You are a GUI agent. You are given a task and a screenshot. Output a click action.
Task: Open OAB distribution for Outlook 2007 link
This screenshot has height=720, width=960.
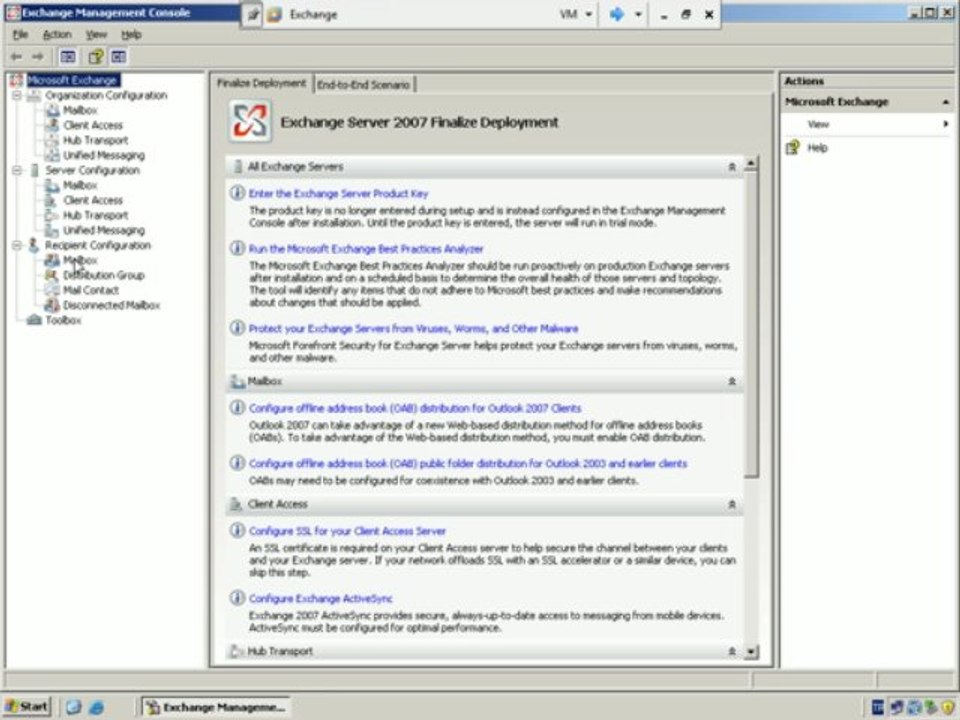(x=415, y=408)
